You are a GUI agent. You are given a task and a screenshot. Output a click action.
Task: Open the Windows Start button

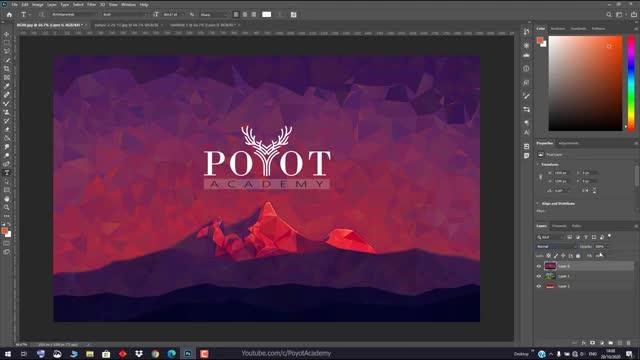[8, 354]
